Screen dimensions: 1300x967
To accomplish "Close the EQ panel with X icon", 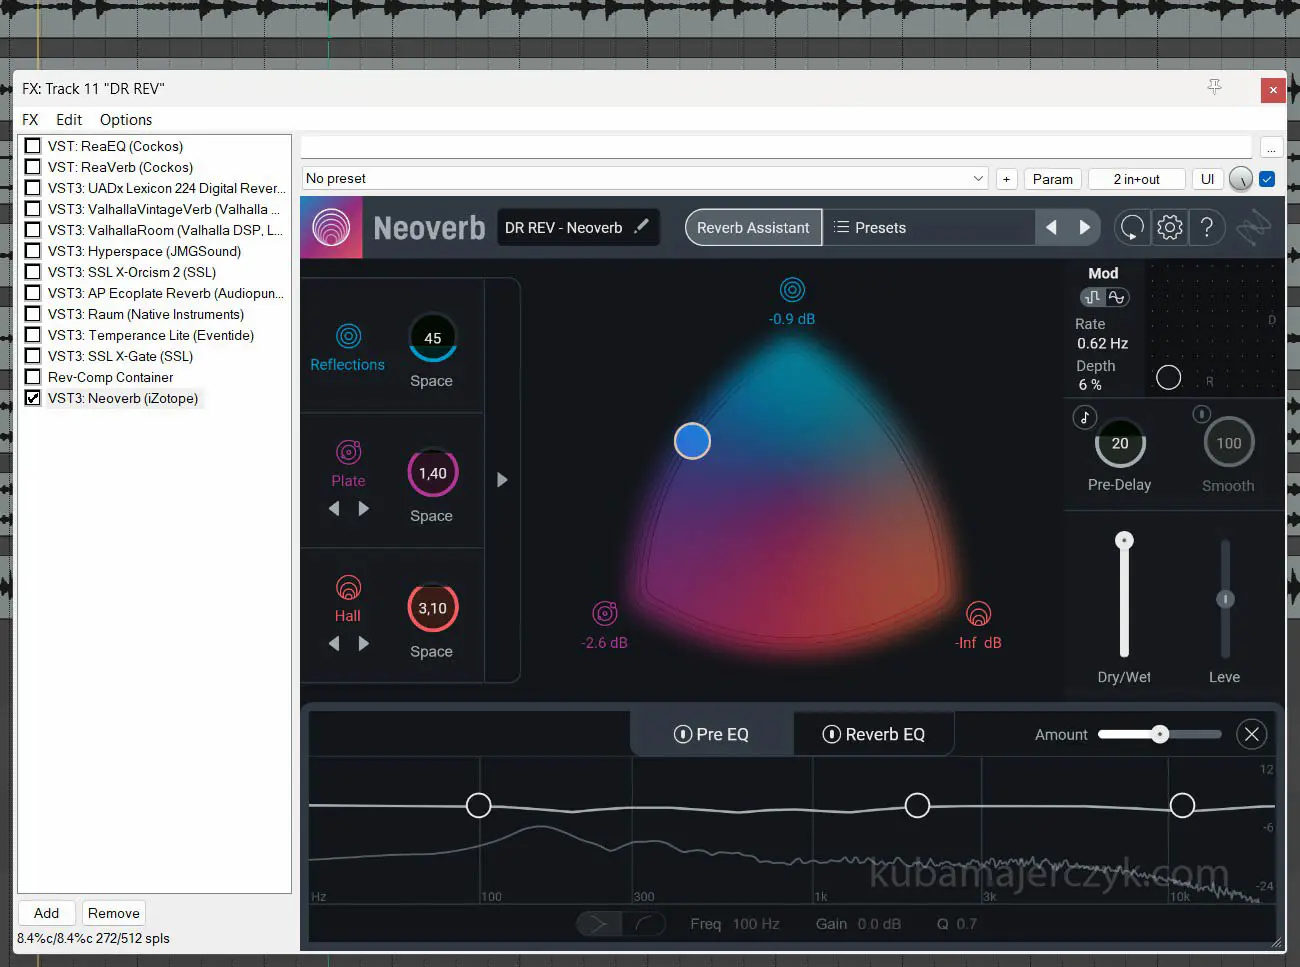I will [1251, 734].
